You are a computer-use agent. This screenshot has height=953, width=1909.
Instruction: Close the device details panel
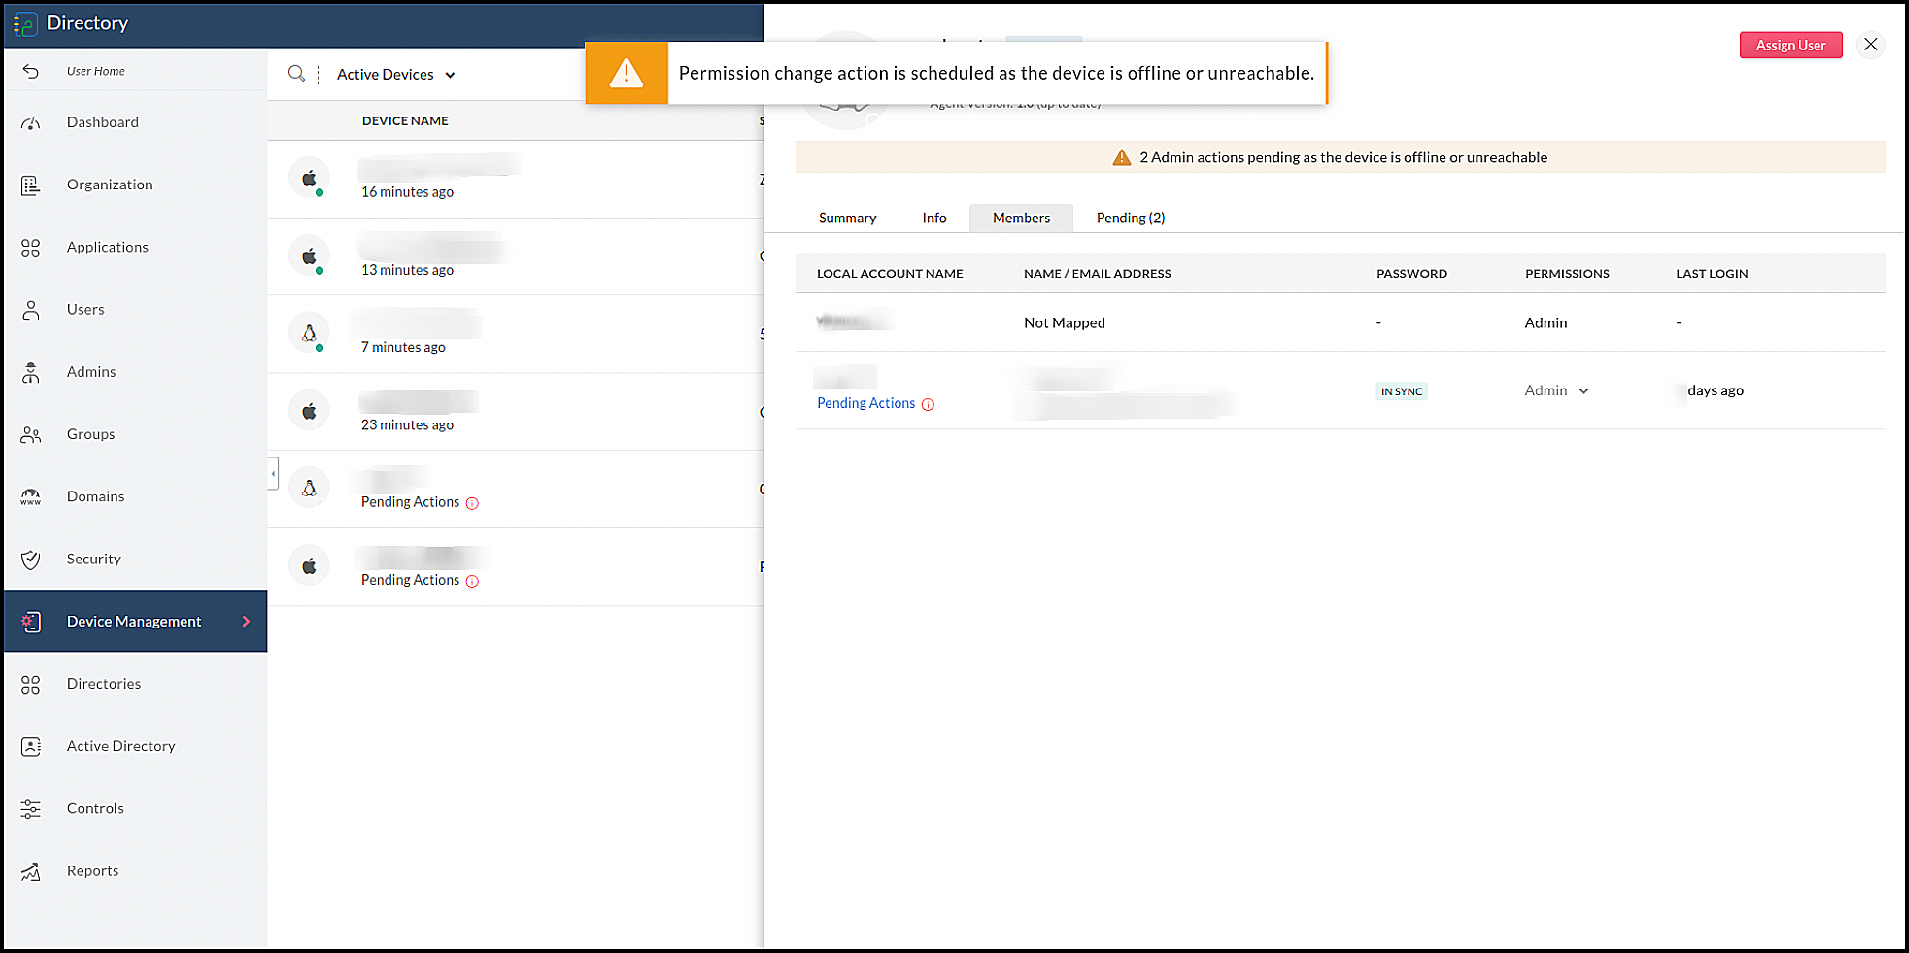click(x=1871, y=44)
